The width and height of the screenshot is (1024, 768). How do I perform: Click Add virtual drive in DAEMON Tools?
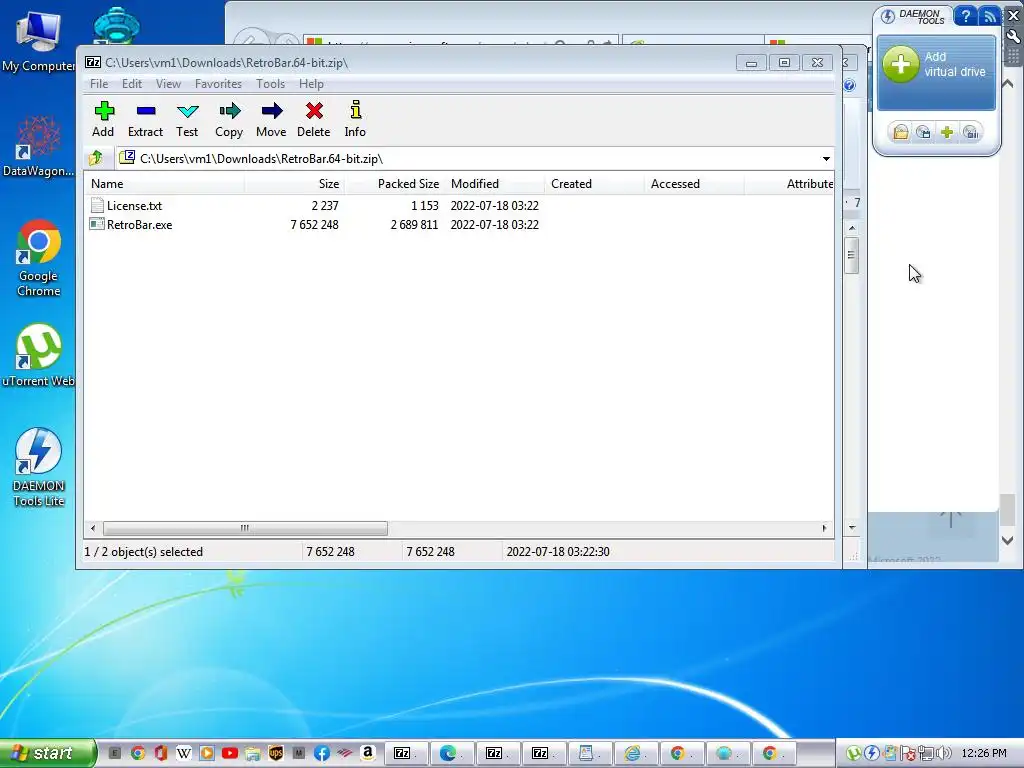pos(936,72)
